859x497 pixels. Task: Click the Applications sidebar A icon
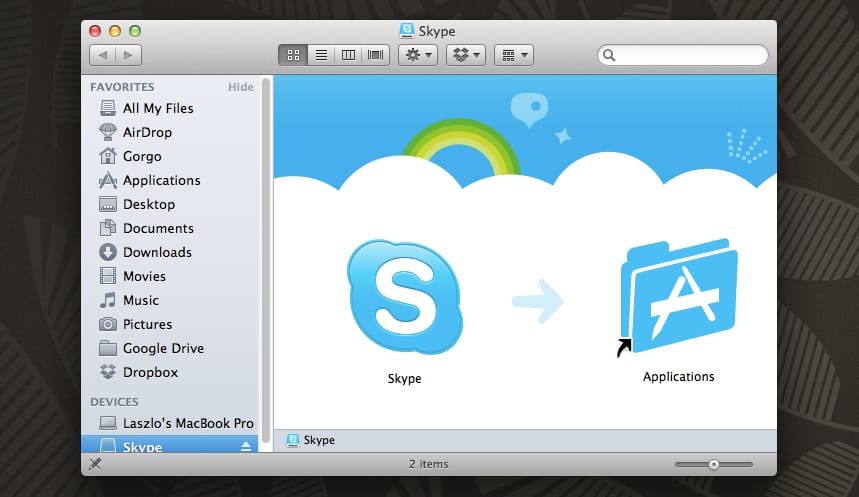[107, 180]
